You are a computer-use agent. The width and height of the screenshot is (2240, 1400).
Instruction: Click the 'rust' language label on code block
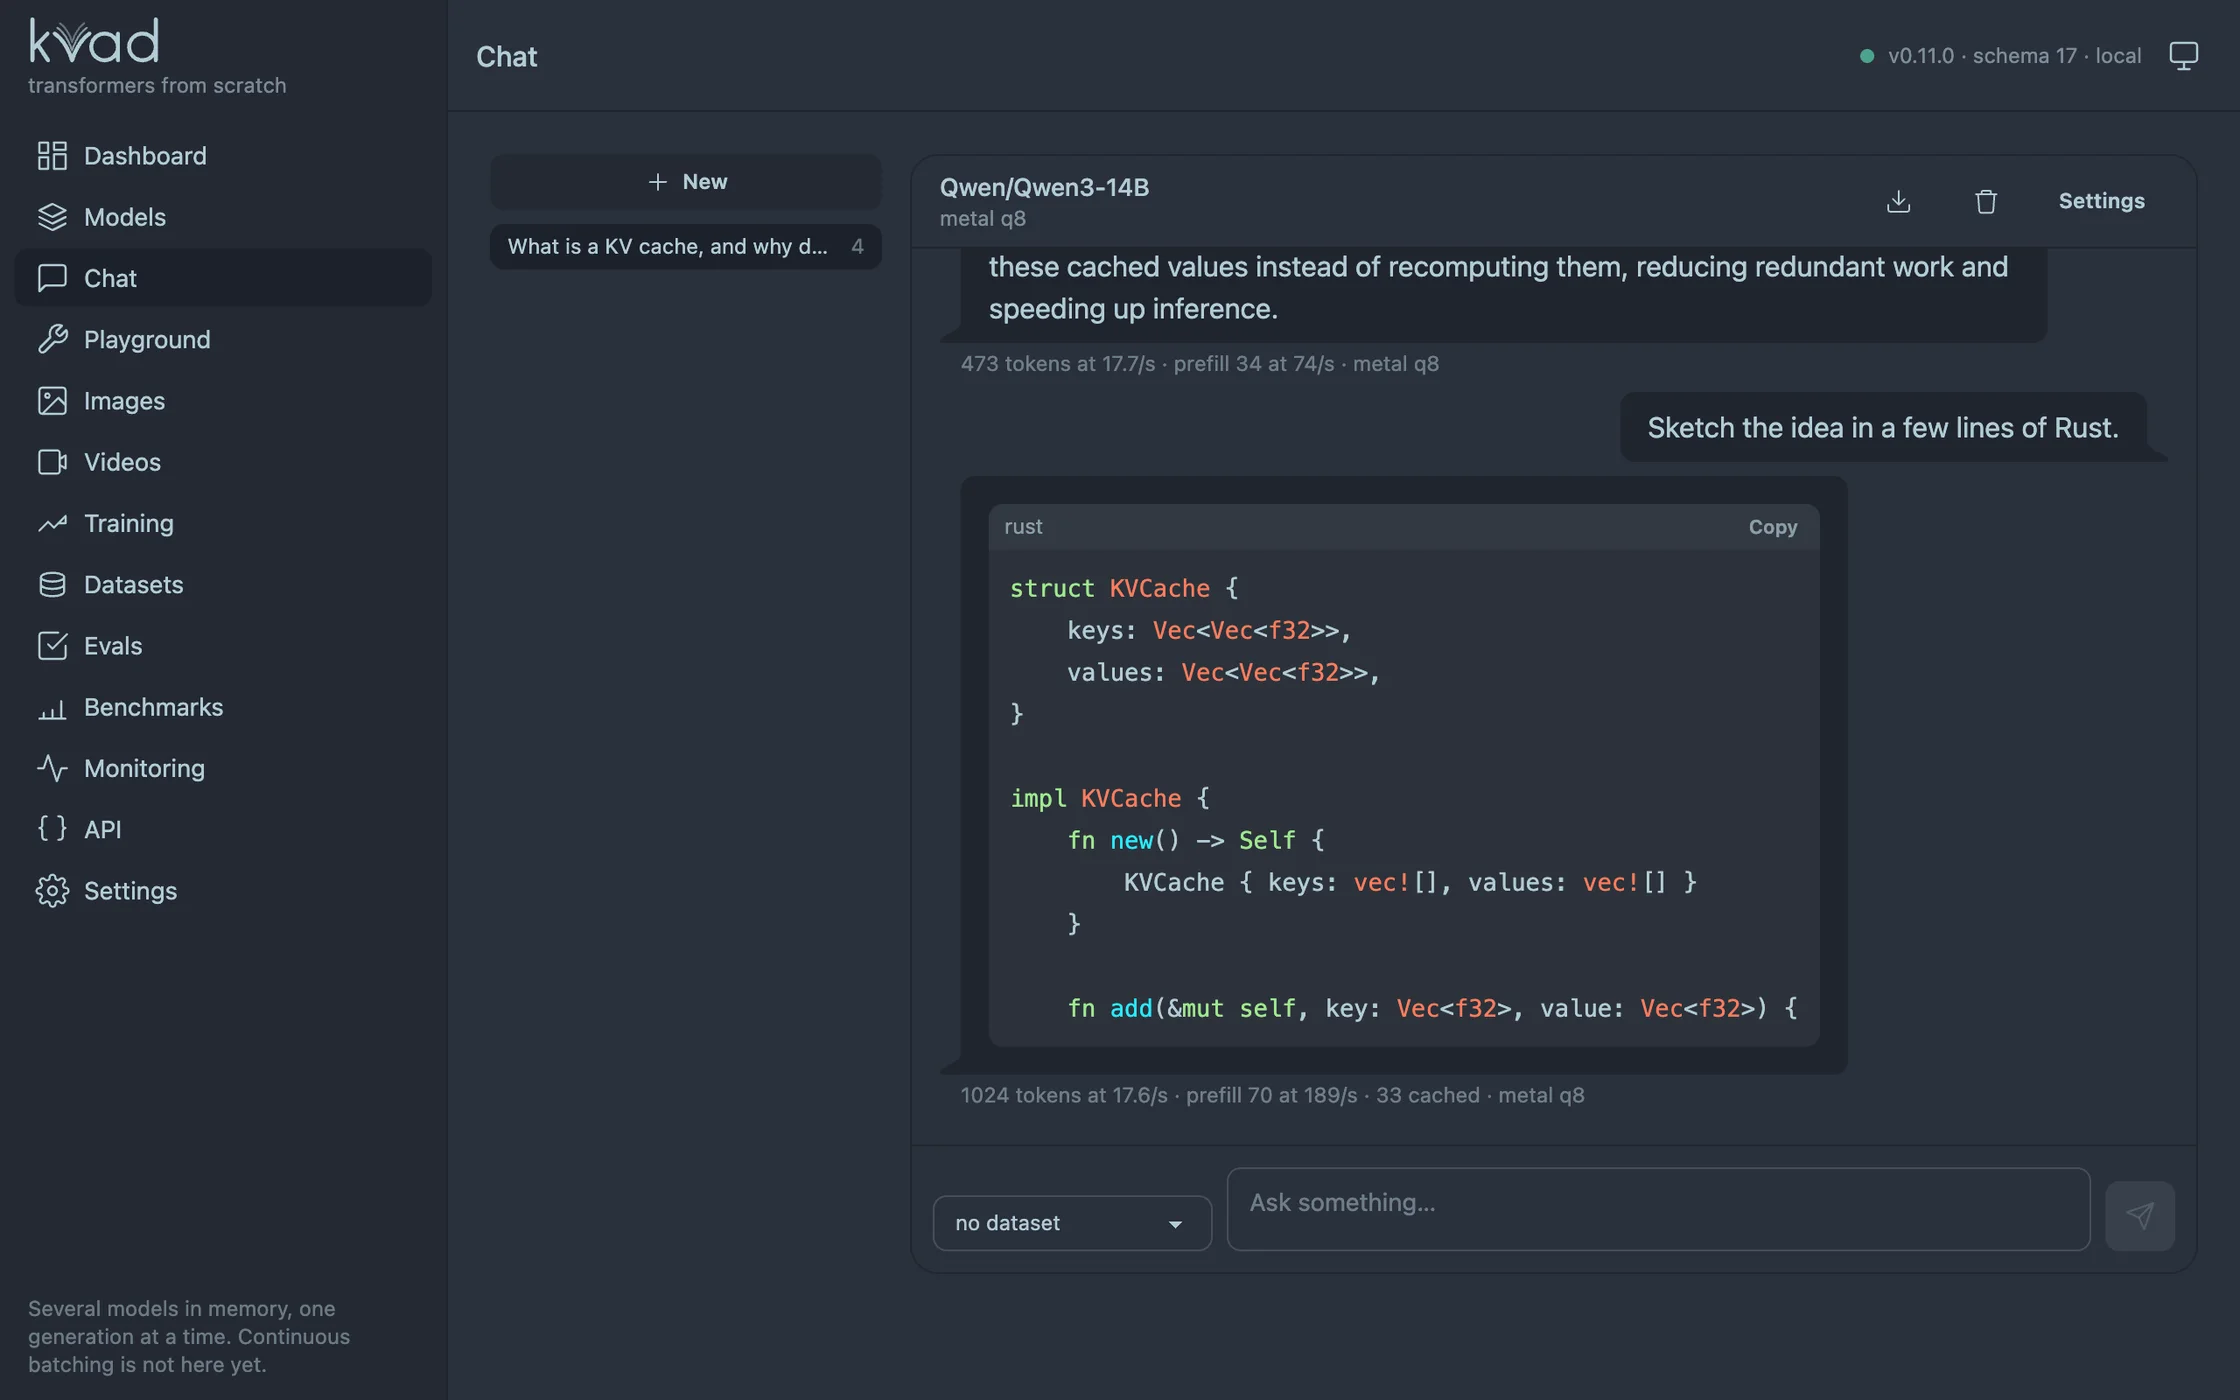coord(1023,527)
